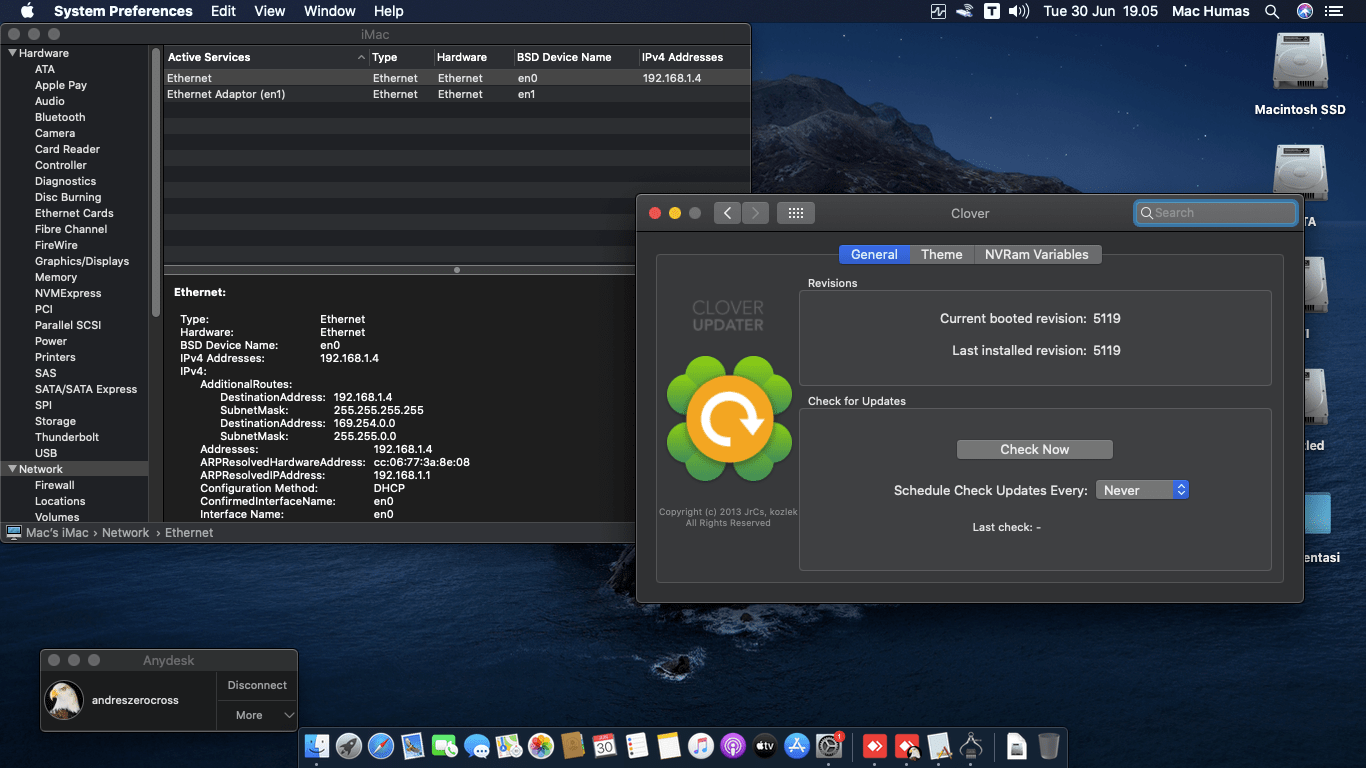Activate Siri from the menu bar

point(1305,11)
